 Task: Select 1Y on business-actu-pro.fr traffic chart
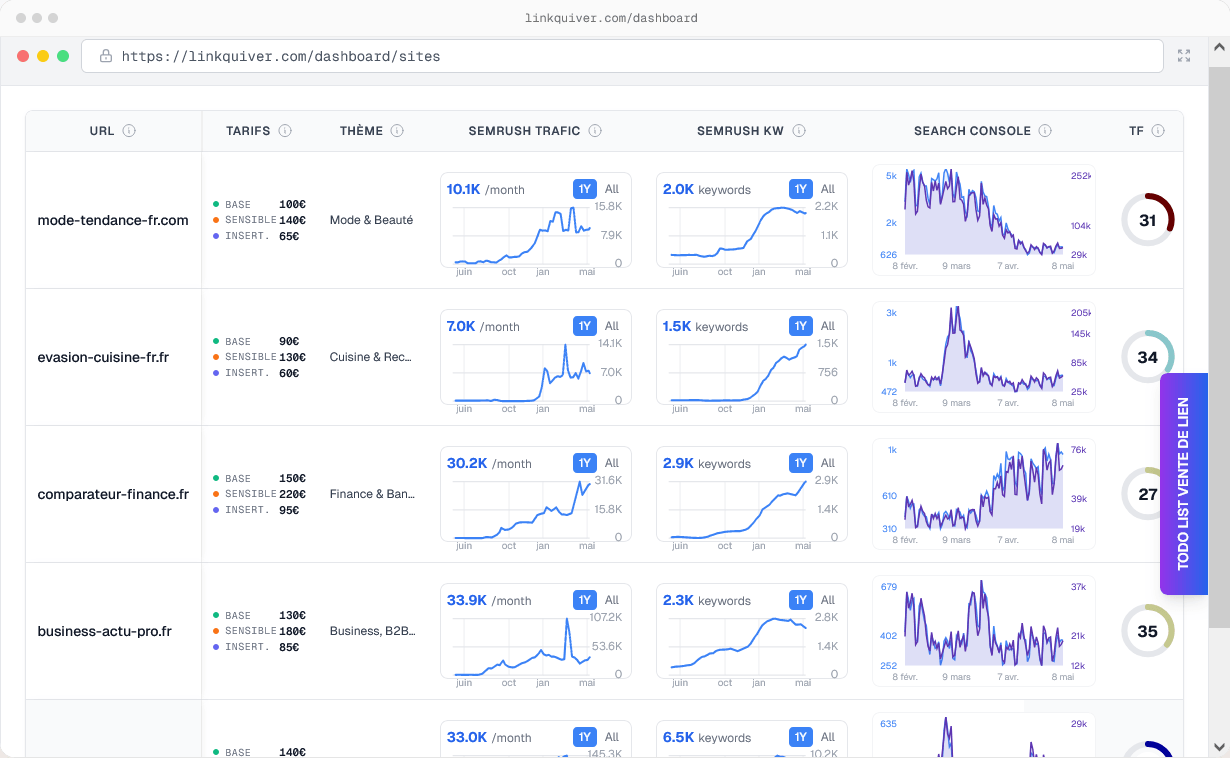[585, 600]
